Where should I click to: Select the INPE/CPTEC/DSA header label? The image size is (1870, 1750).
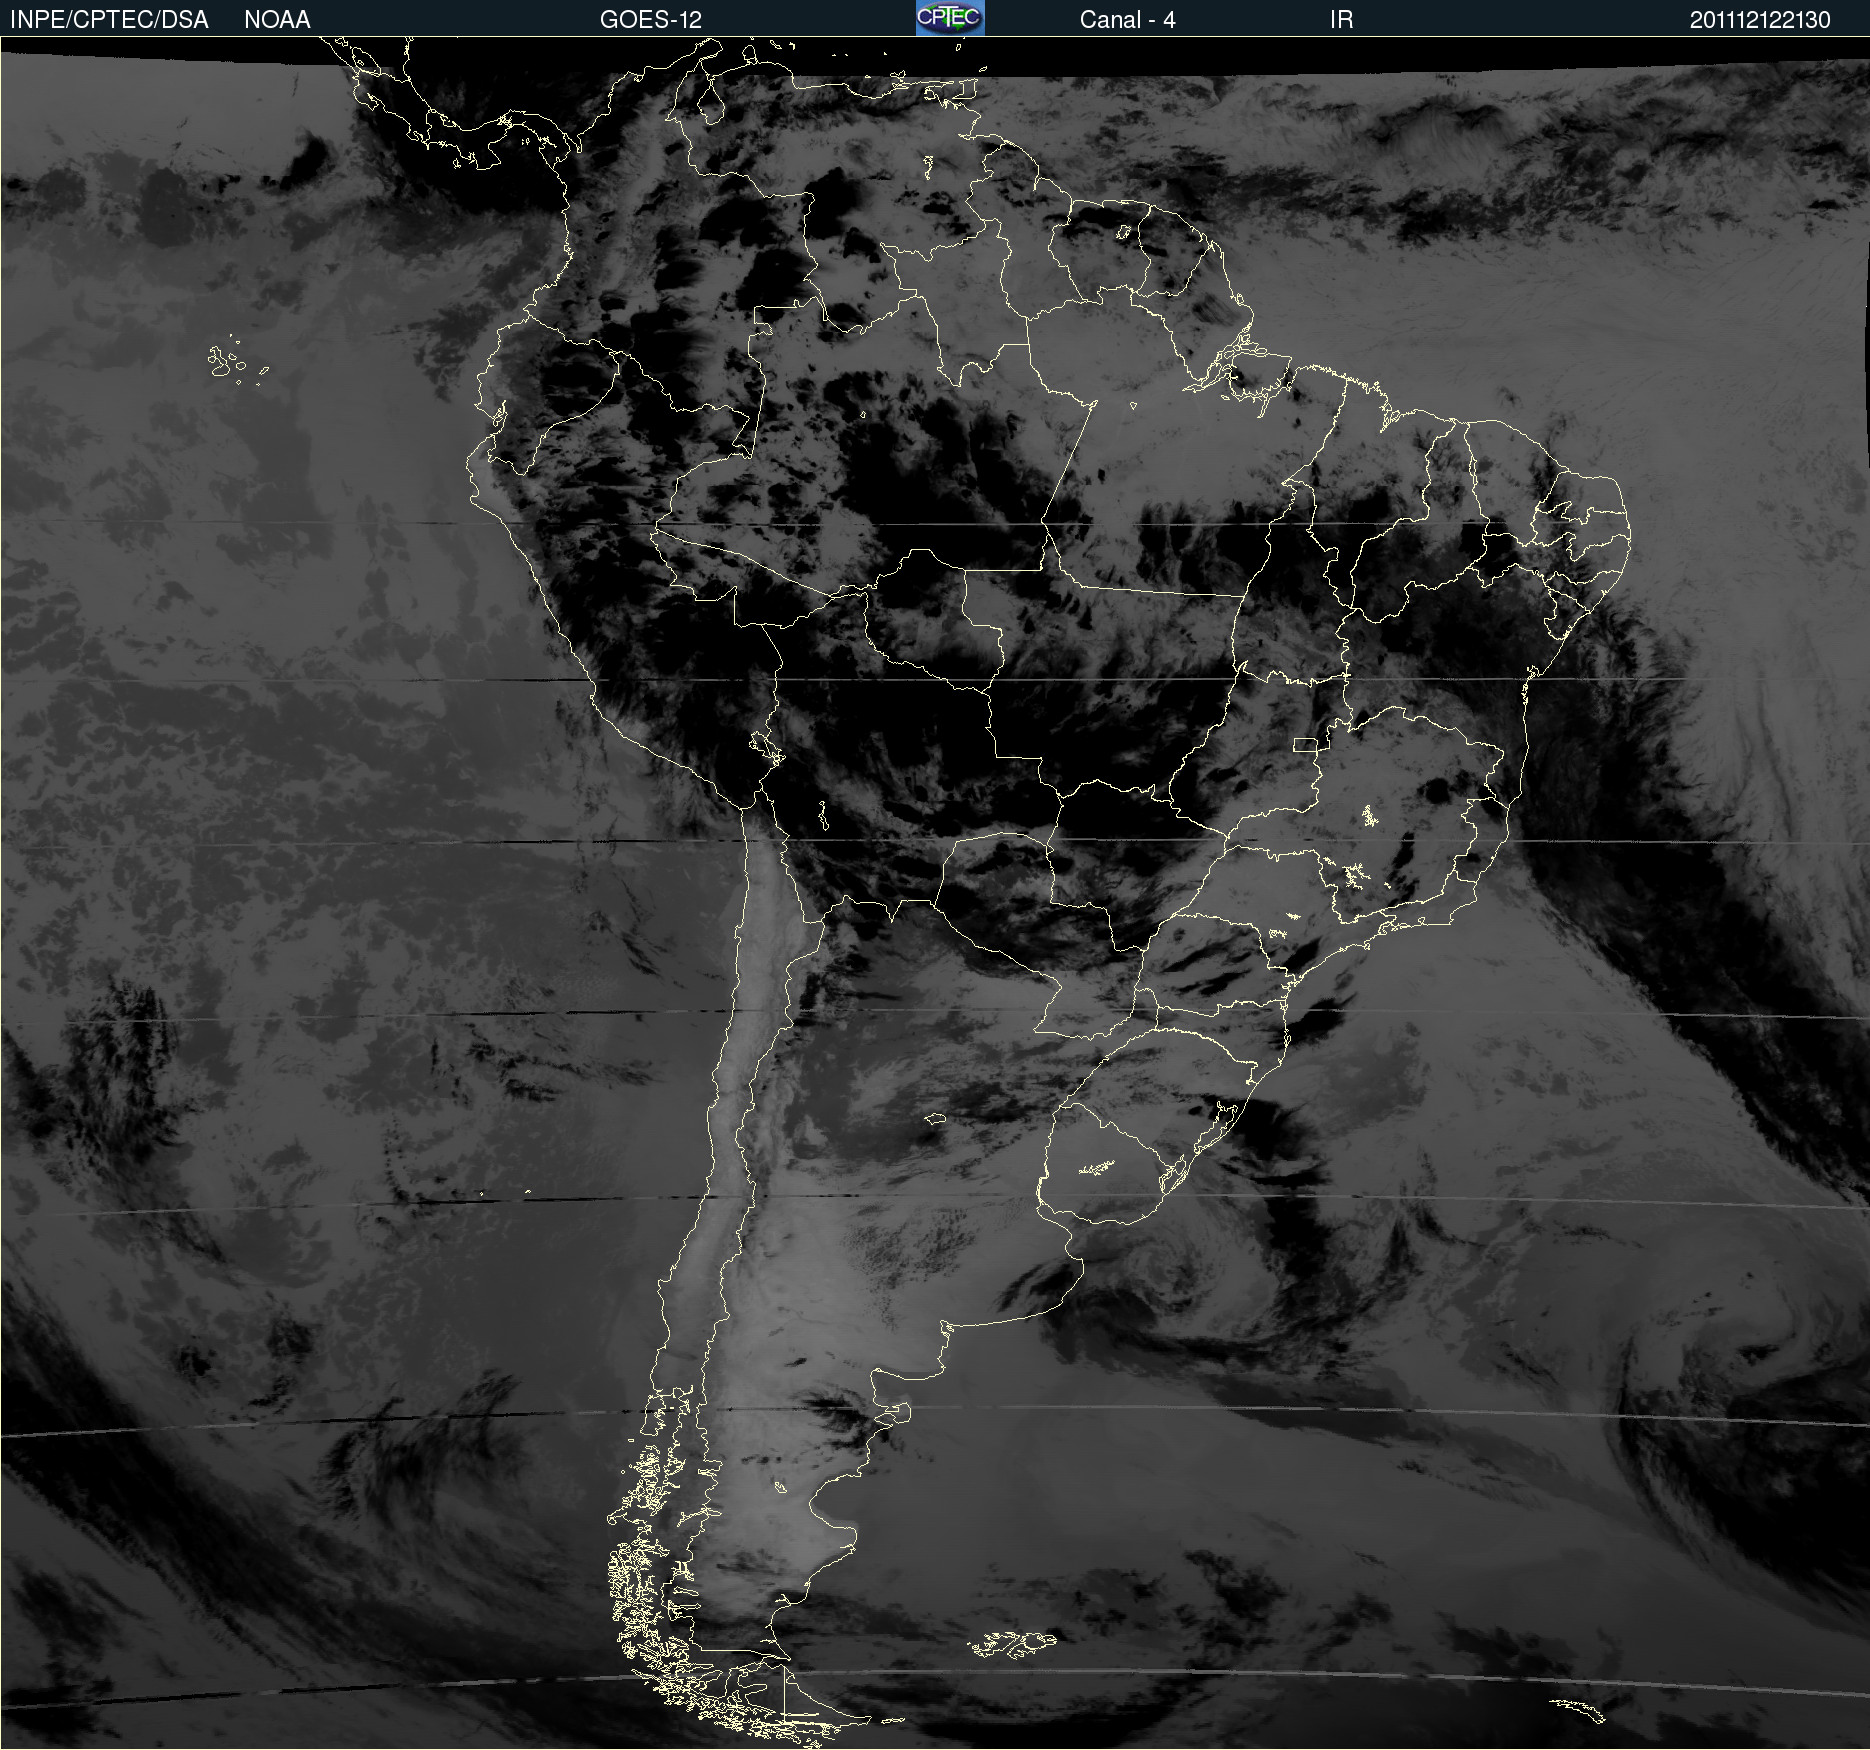tap(109, 19)
